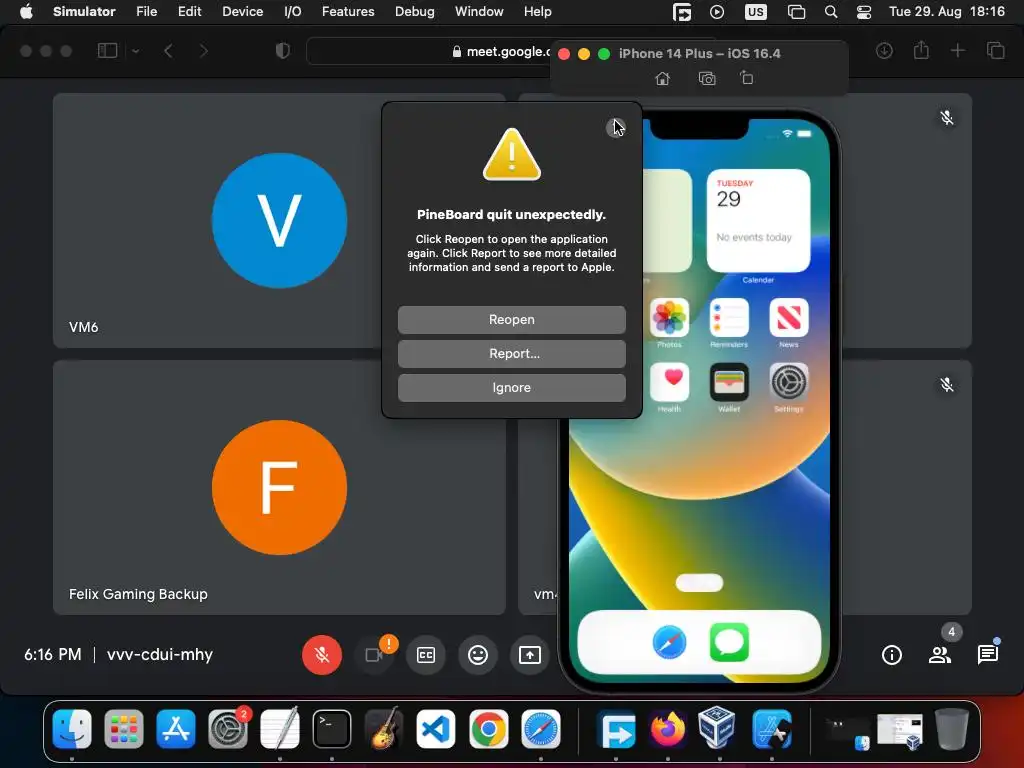Viewport: 1024px width, 768px height.
Task: Open News app on iPhone simulator
Action: tap(788, 317)
